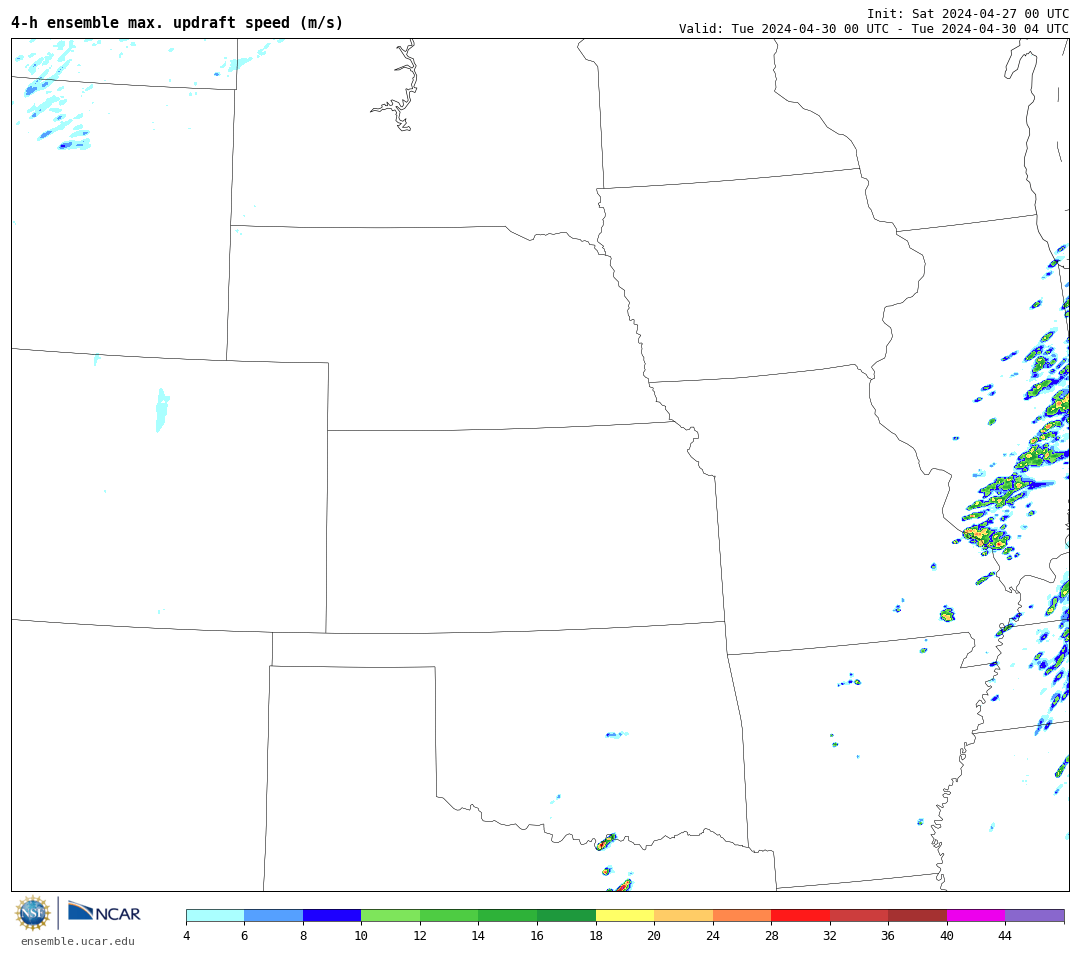Pick the light green 10–12 colorbar swatch
The width and height of the screenshot is (1080, 954).
click(x=391, y=915)
